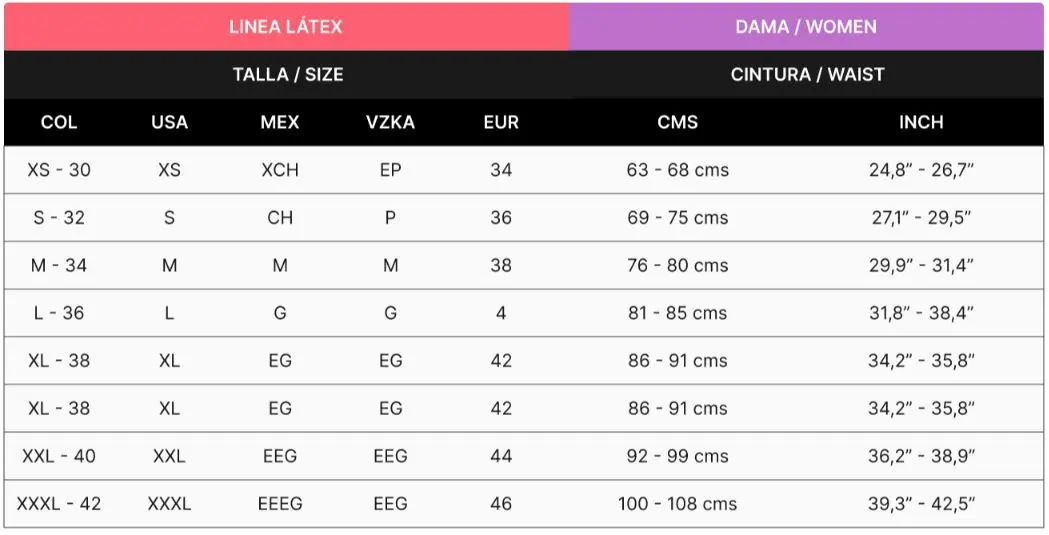This screenshot has width=1049, height=535.
Task: Select the XXL - 40 size cell
Action: click(59, 456)
